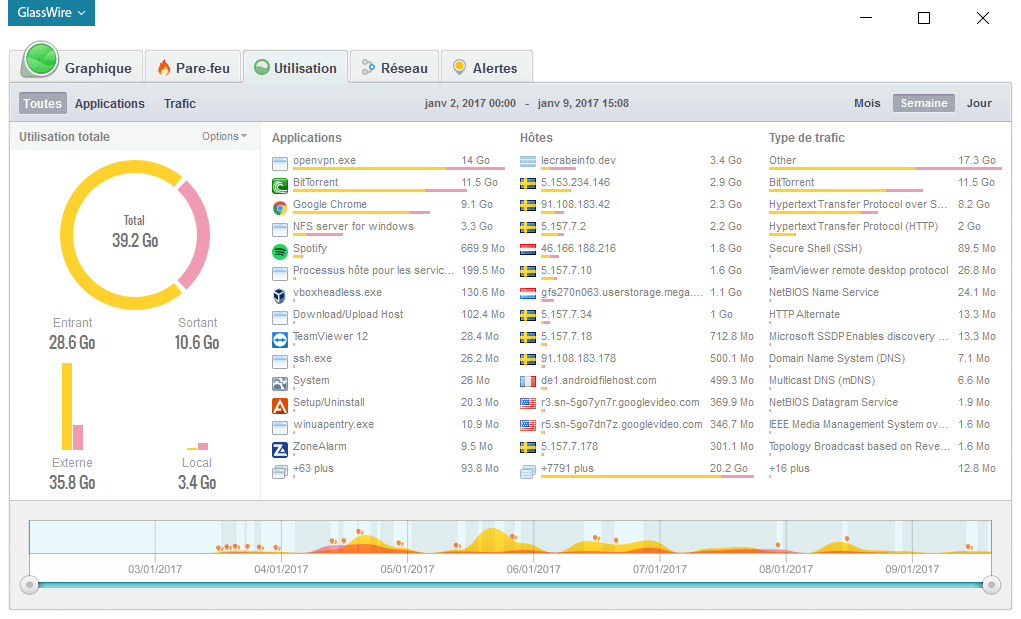The width and height of the screenshot is (1021, 619).
Task: Click the 04/01/2017 timeline marker
Action: 281,569
